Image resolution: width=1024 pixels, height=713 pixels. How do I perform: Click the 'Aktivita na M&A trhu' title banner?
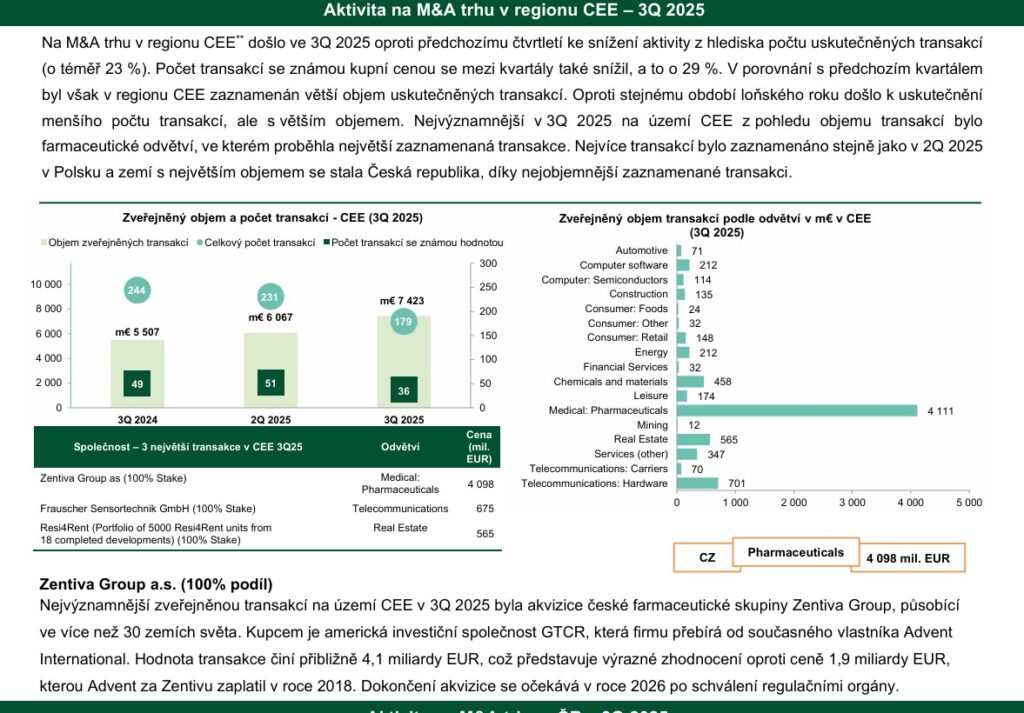click(512, 11)
